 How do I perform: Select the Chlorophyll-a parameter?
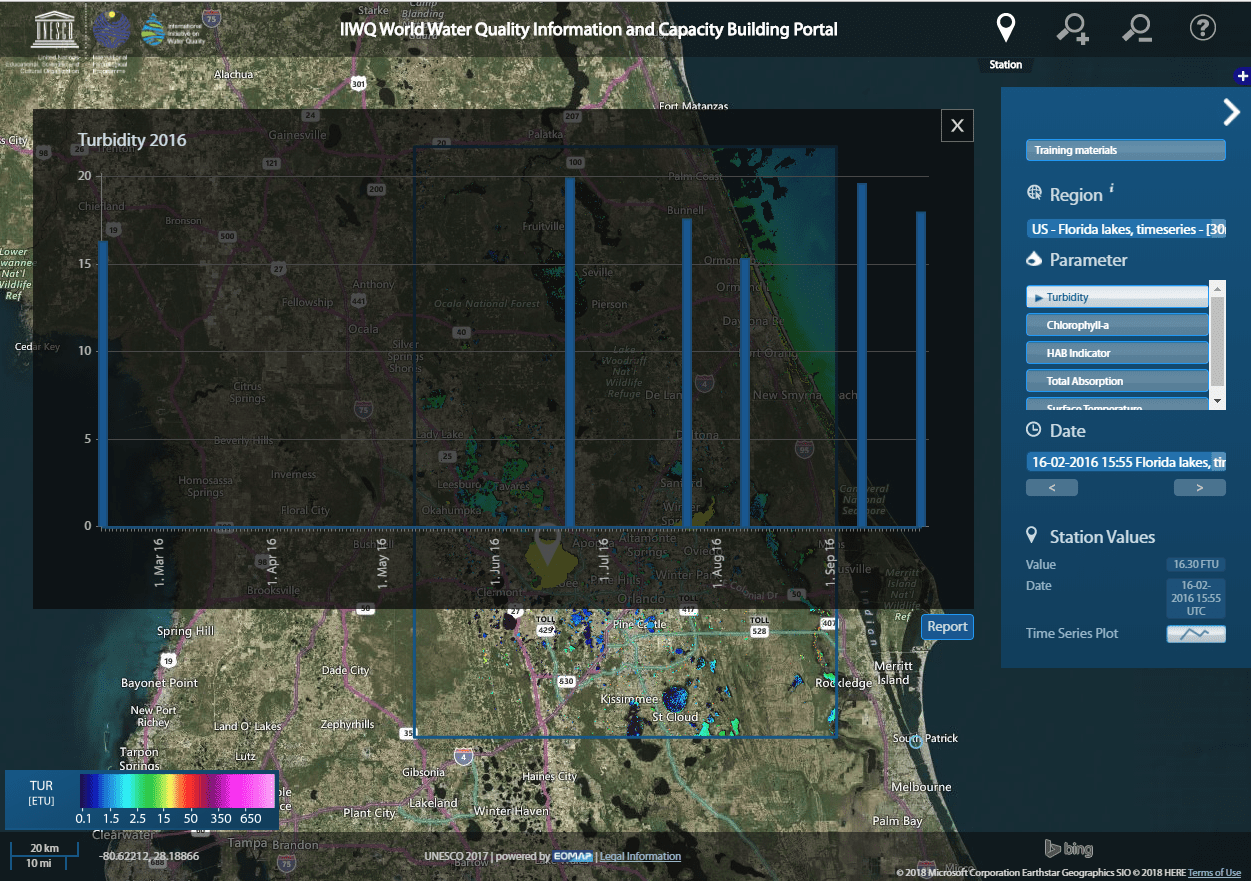[x=1117, y=325]
